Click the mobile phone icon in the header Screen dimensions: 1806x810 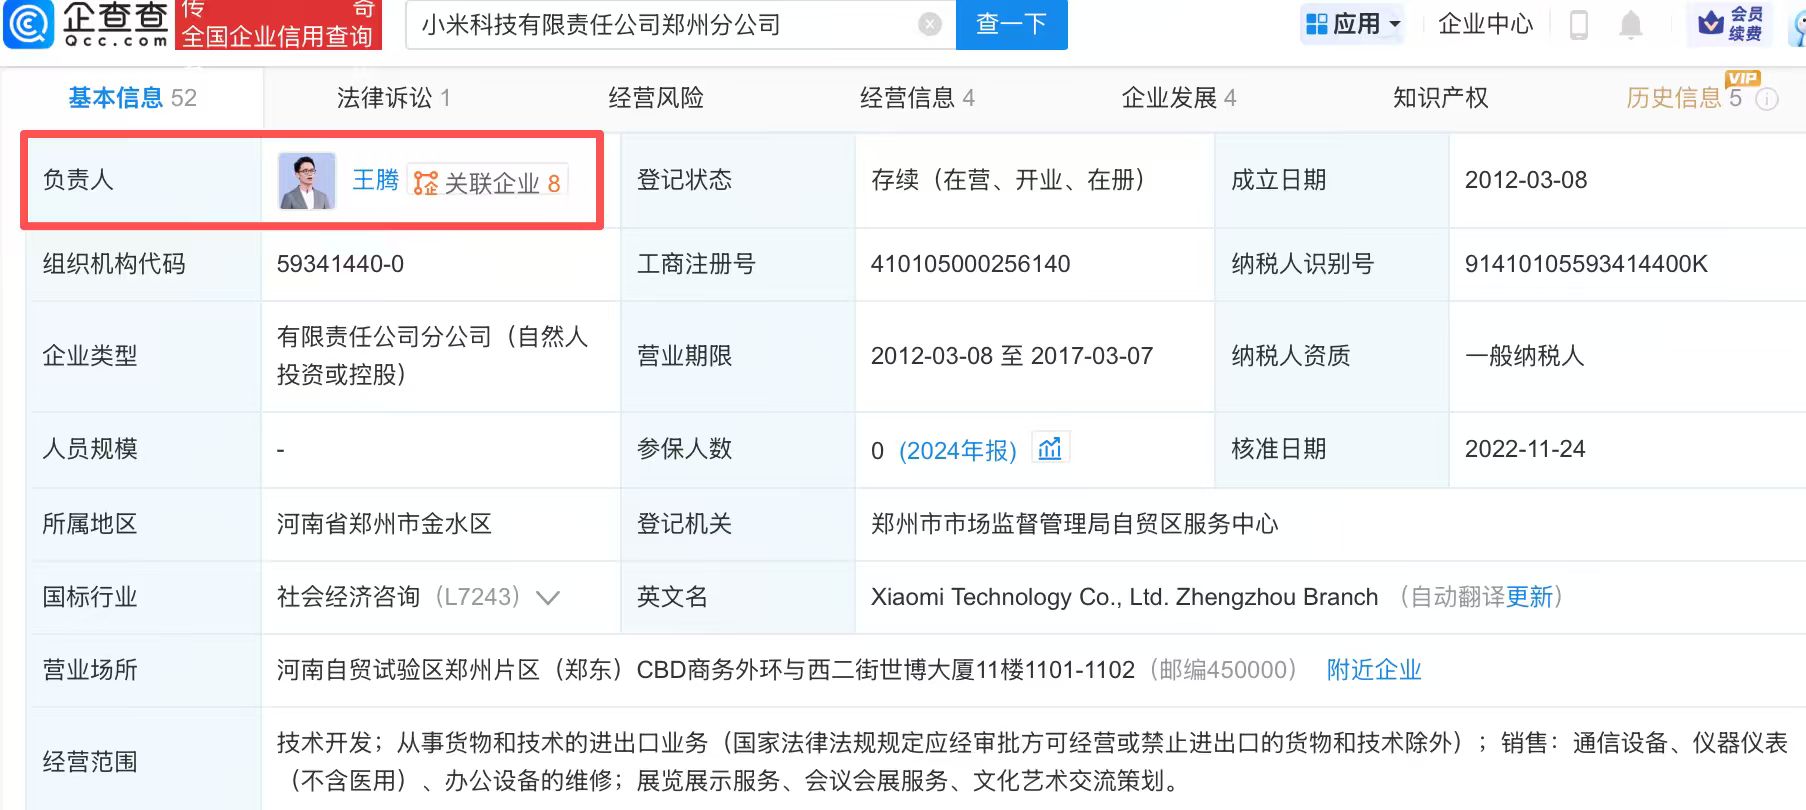pyautogui.click(x=1579, y=25)
